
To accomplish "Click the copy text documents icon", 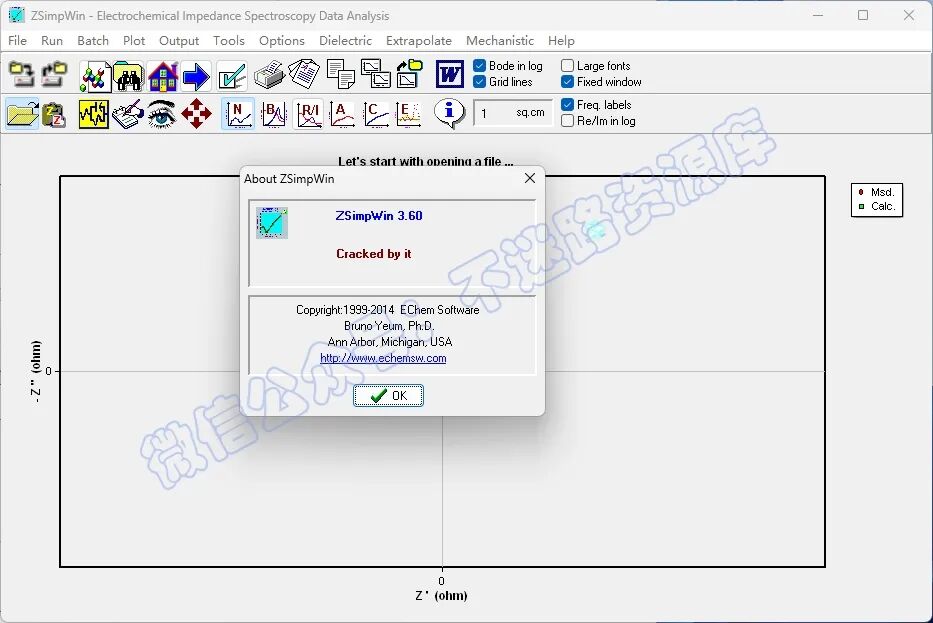I will [x=341, y=75].
